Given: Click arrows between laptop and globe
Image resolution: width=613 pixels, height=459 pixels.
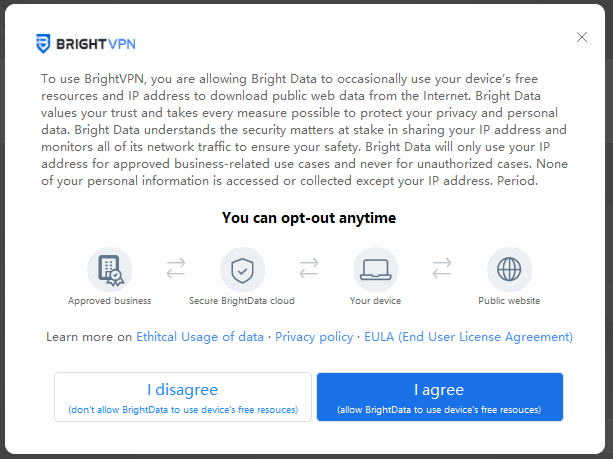Looking at the screenshot, I should click(442, 268).
